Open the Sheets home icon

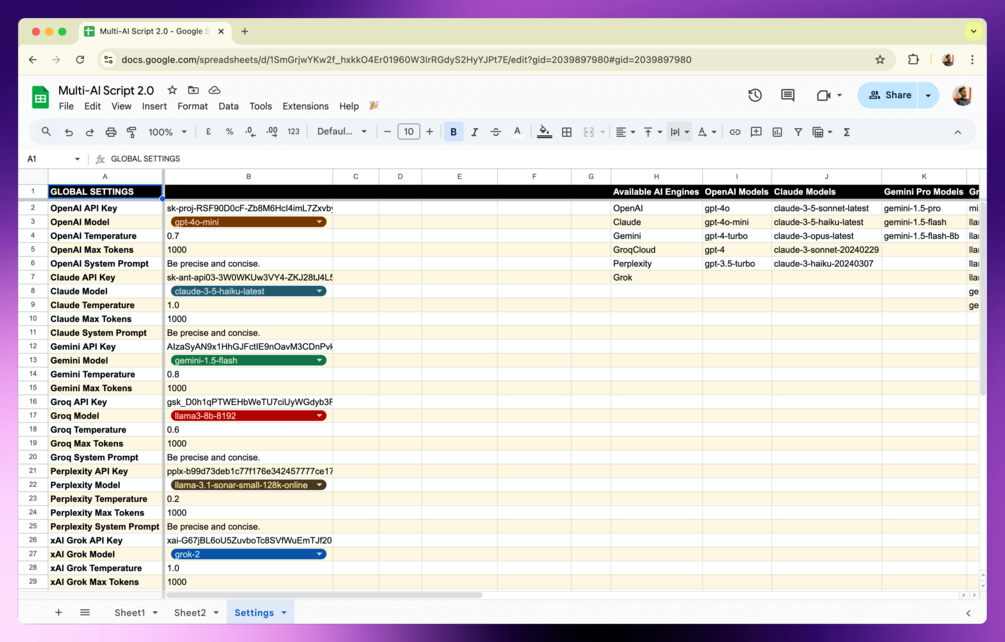[40, 98]
